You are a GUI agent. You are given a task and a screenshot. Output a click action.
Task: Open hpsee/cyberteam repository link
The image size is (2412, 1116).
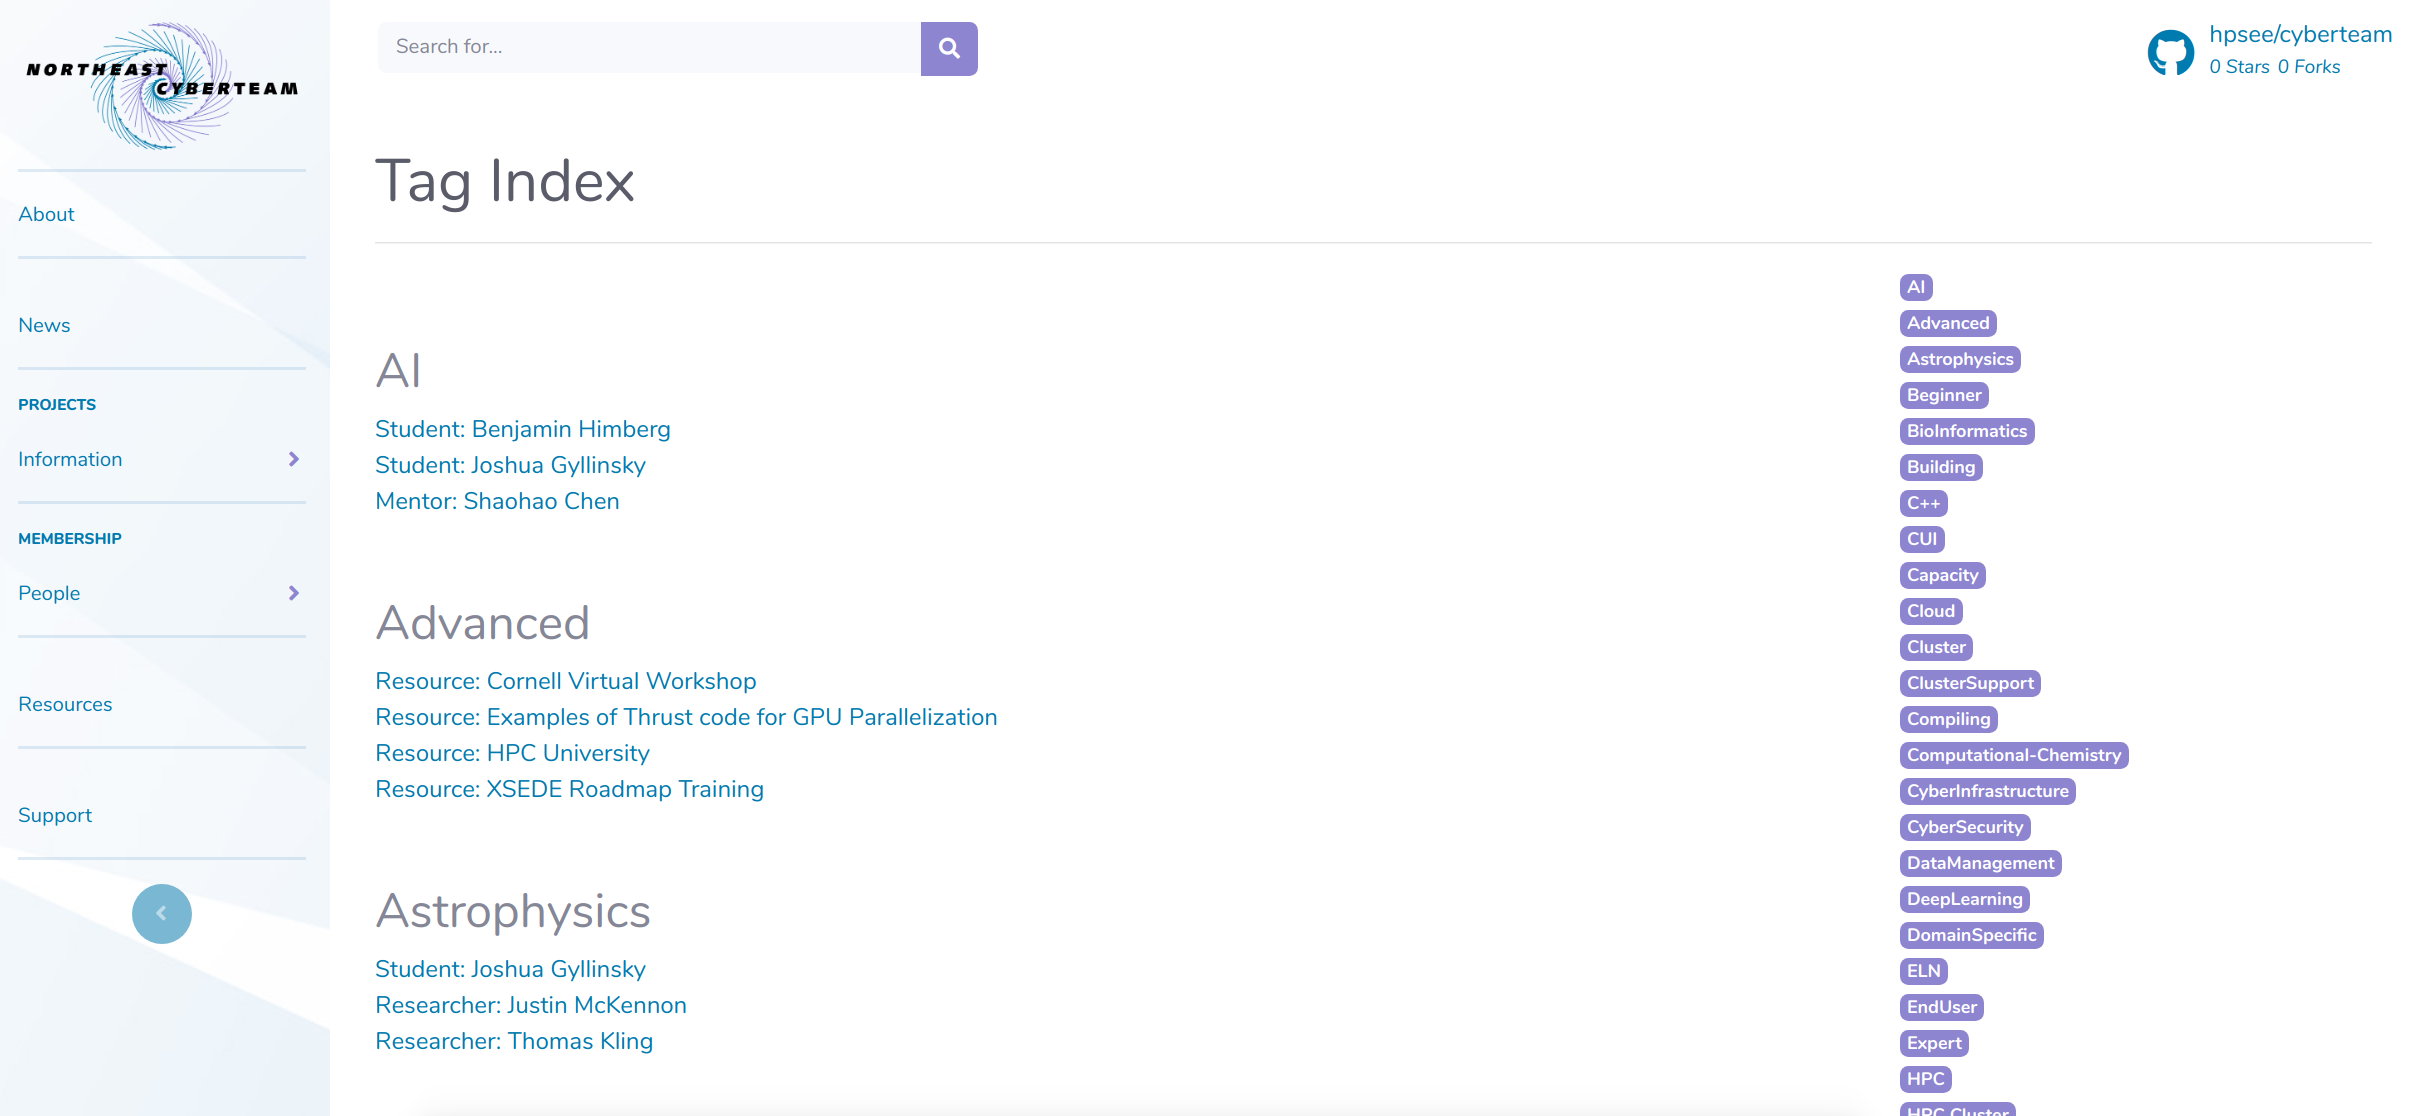click(2300, 34)
